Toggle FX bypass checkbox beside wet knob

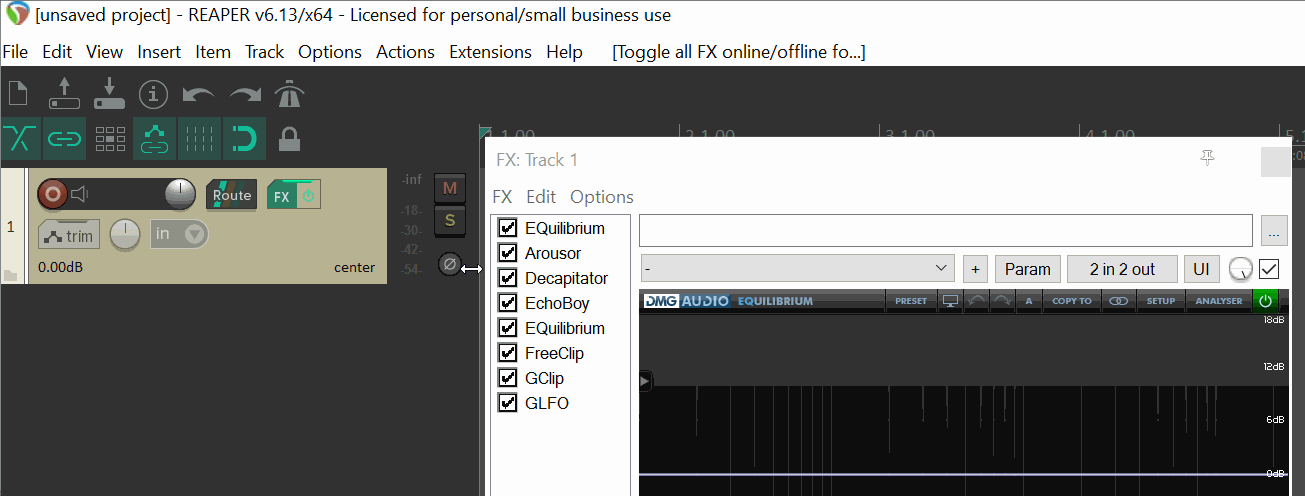[1269, 269]
